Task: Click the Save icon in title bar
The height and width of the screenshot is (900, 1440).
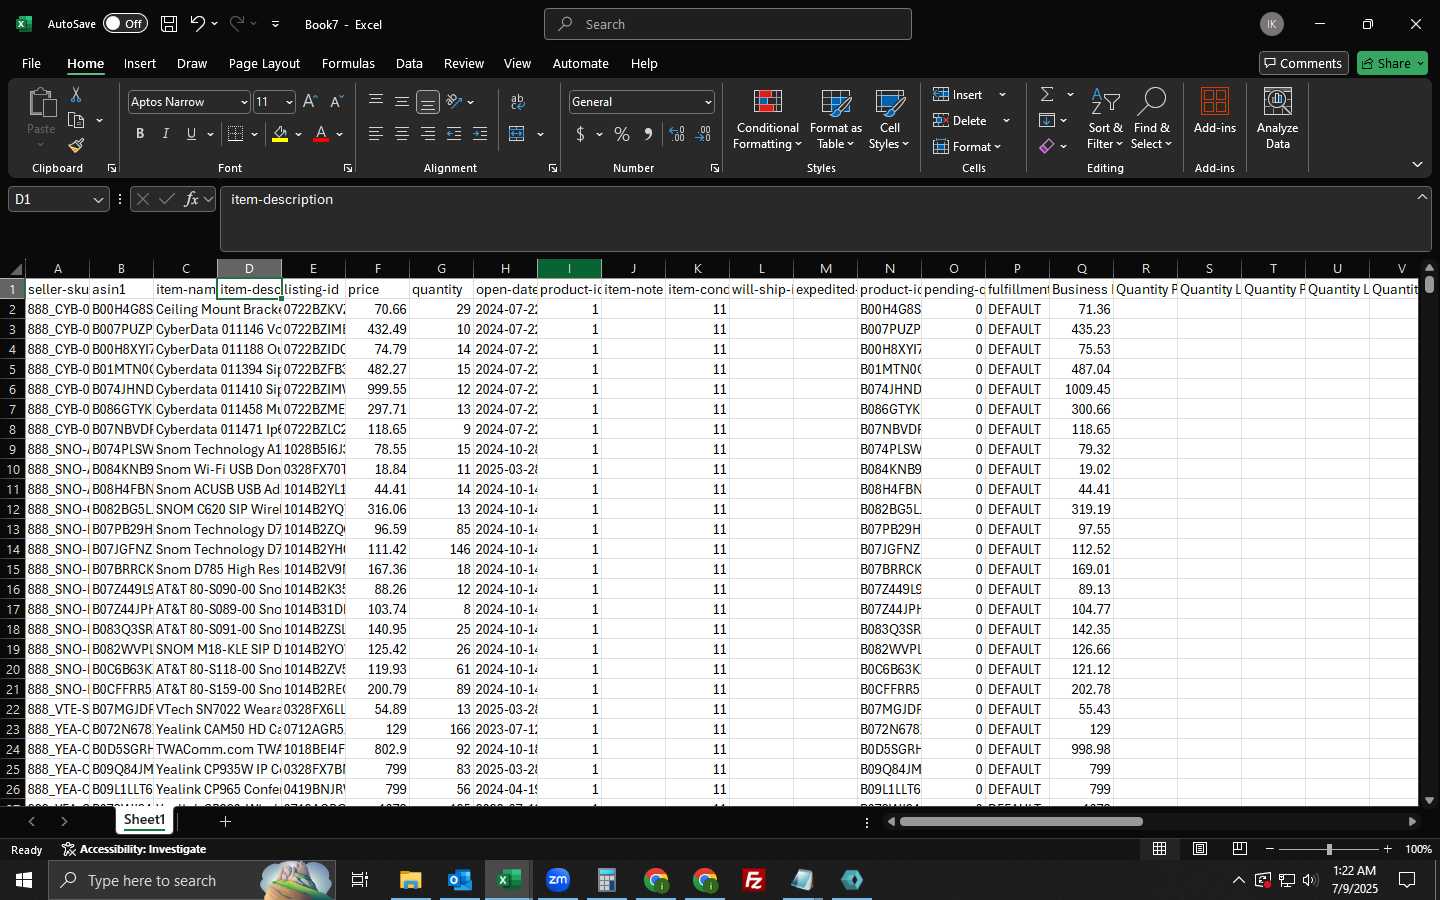Action: tap(169, 24)
